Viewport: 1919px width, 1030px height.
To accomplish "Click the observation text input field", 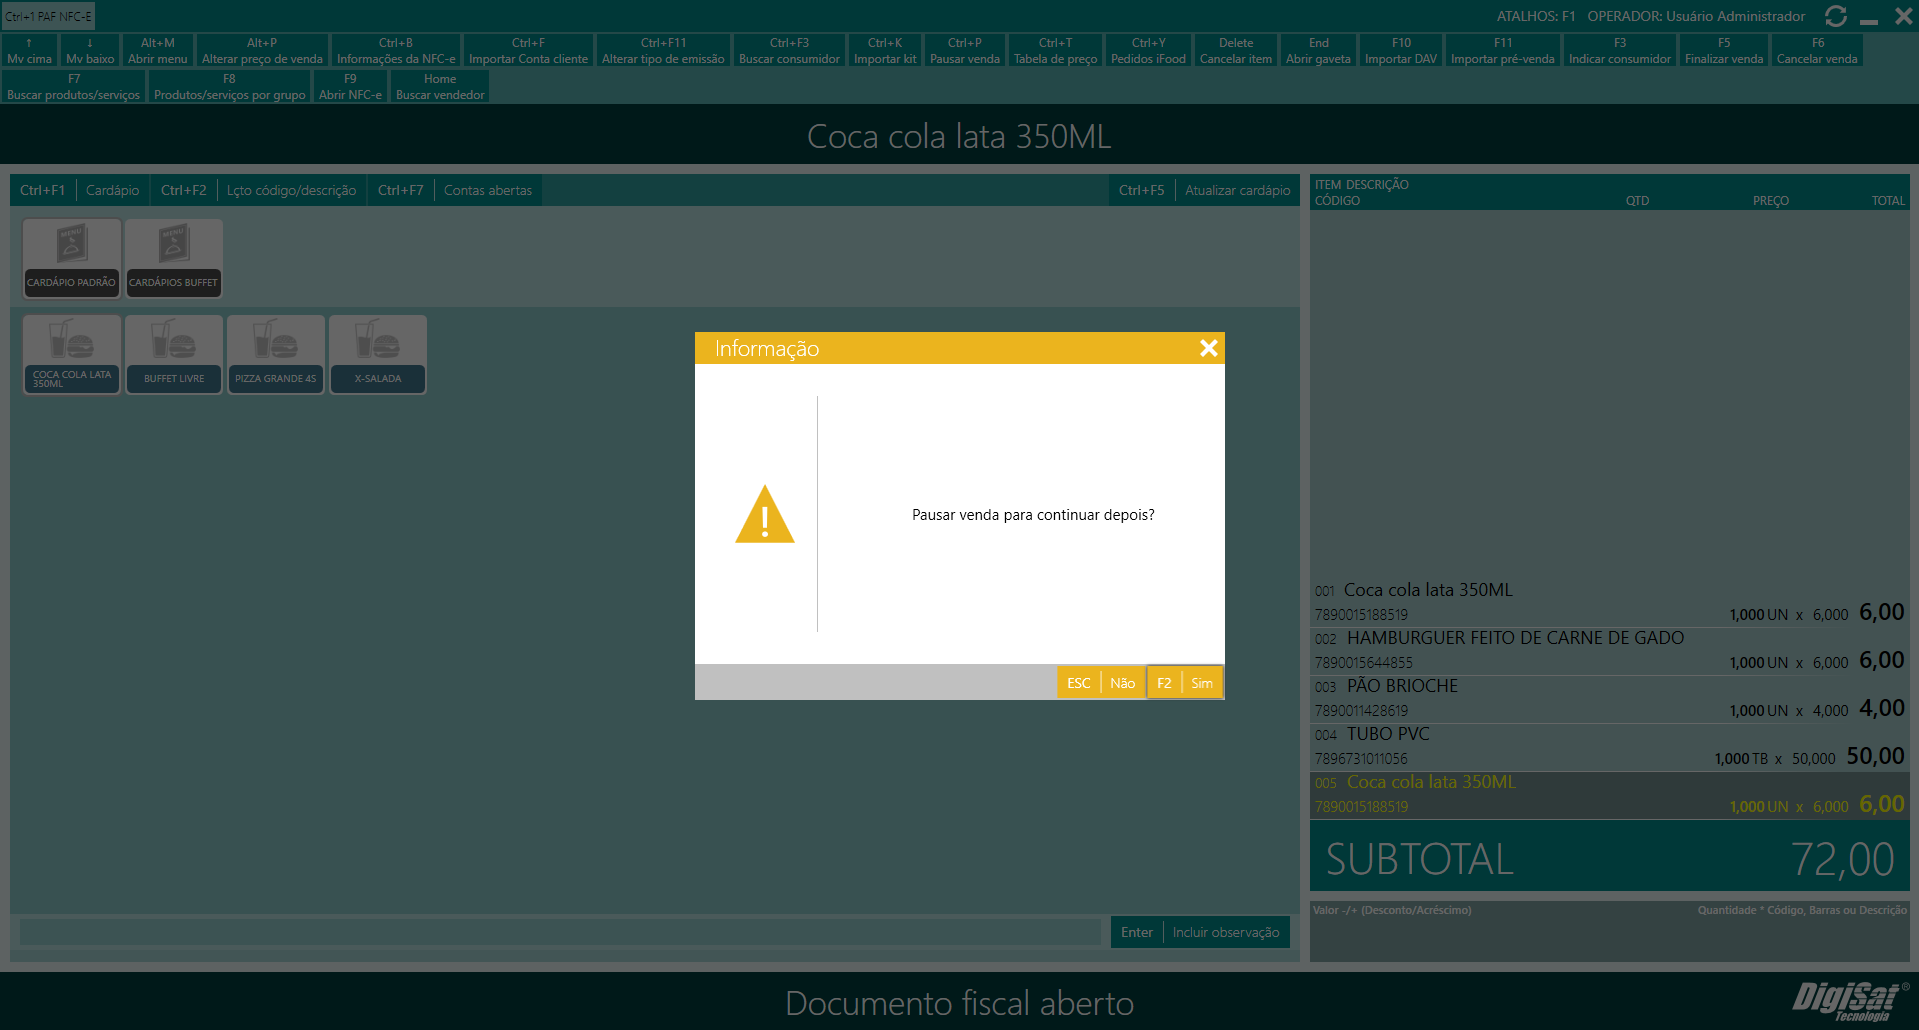I will (560, 932).
